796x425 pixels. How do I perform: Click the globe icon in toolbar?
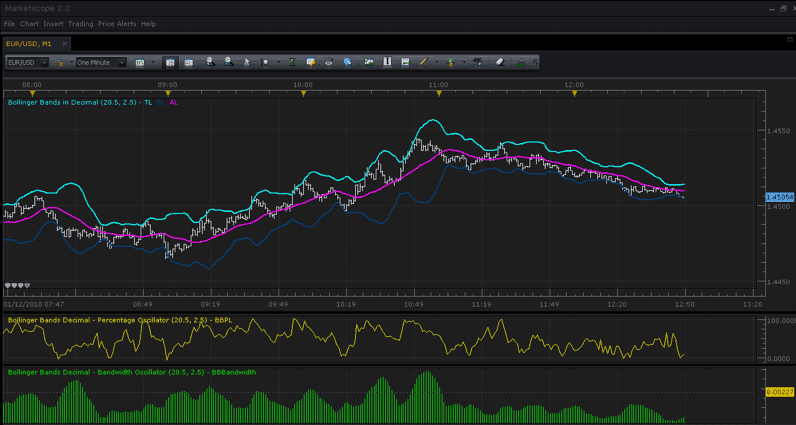tap(347, 62)
